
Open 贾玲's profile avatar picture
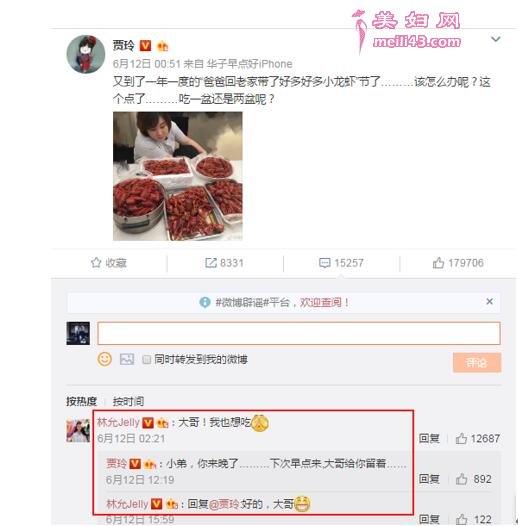[x=86, y=54]
